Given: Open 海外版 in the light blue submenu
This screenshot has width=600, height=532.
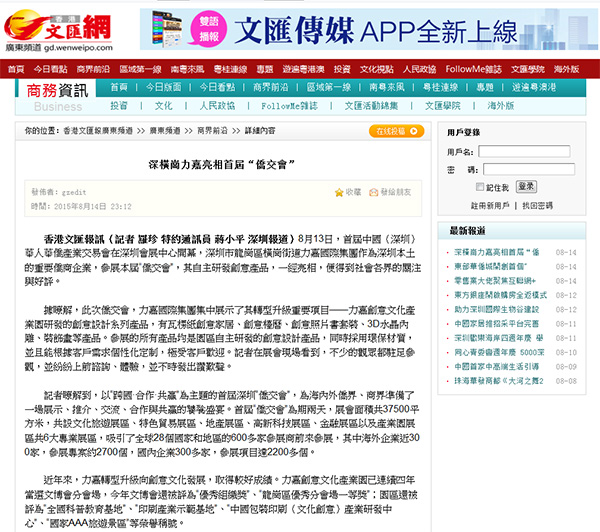Looking at the screenshot, I should point(501,106).
